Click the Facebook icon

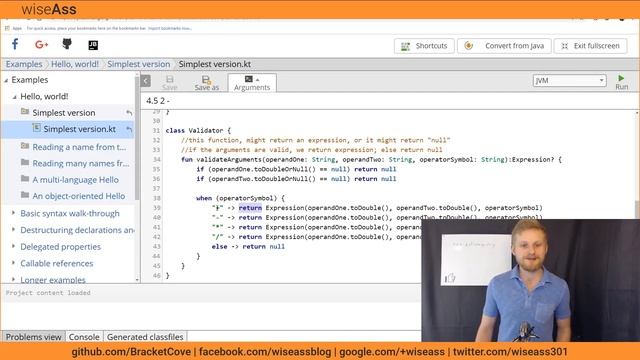point(15,44)
